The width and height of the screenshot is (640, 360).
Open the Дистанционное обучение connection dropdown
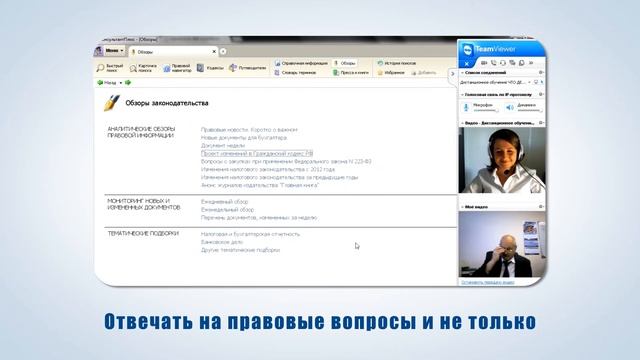pyautogui.click(x=529, y=82)
